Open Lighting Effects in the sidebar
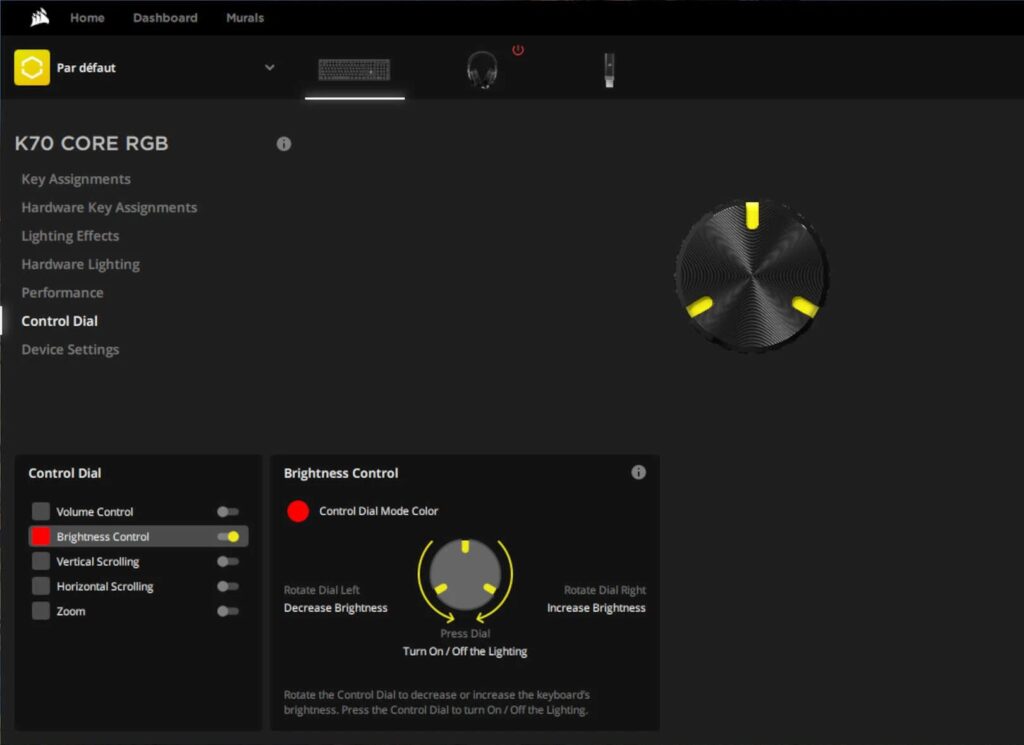1024x745 pixels. 70,236
